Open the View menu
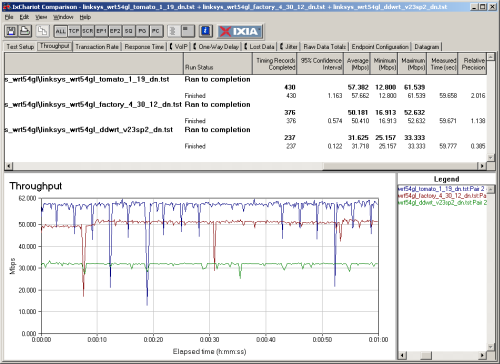This screenshot has width=500, height=364. 41,17
